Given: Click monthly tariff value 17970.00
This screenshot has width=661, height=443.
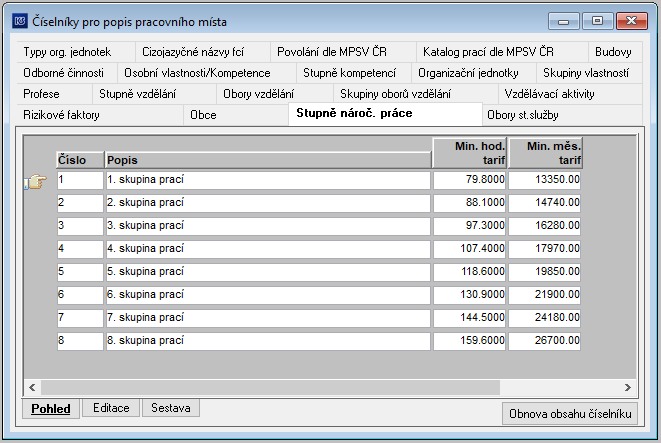Looking at the screenshot, I should click(545, 249).
